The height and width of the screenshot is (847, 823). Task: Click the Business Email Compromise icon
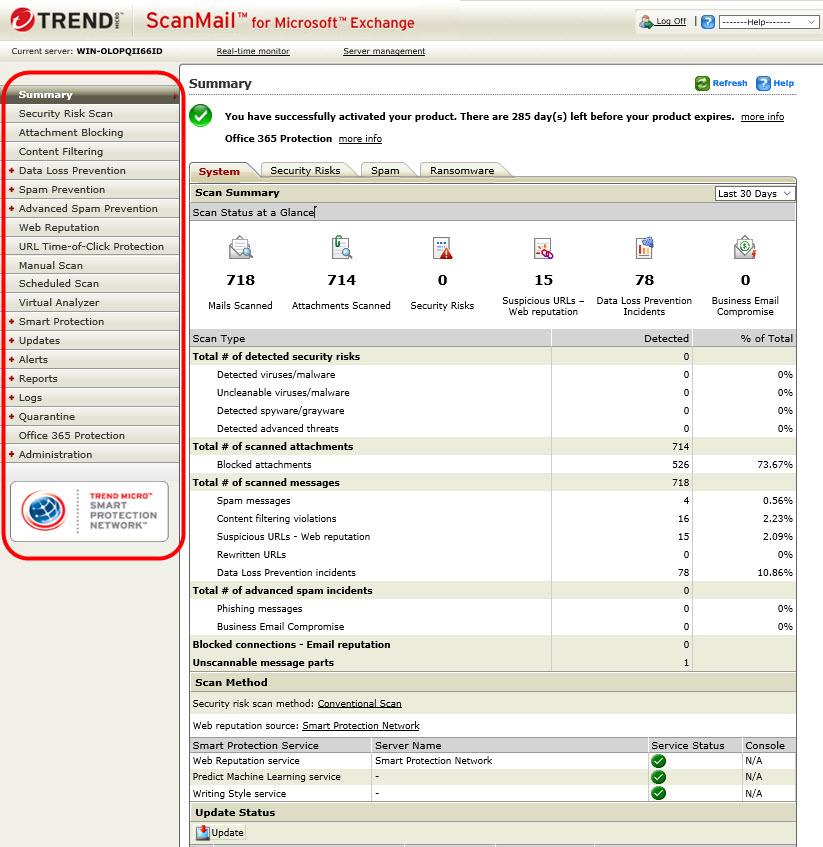(745, 248)
